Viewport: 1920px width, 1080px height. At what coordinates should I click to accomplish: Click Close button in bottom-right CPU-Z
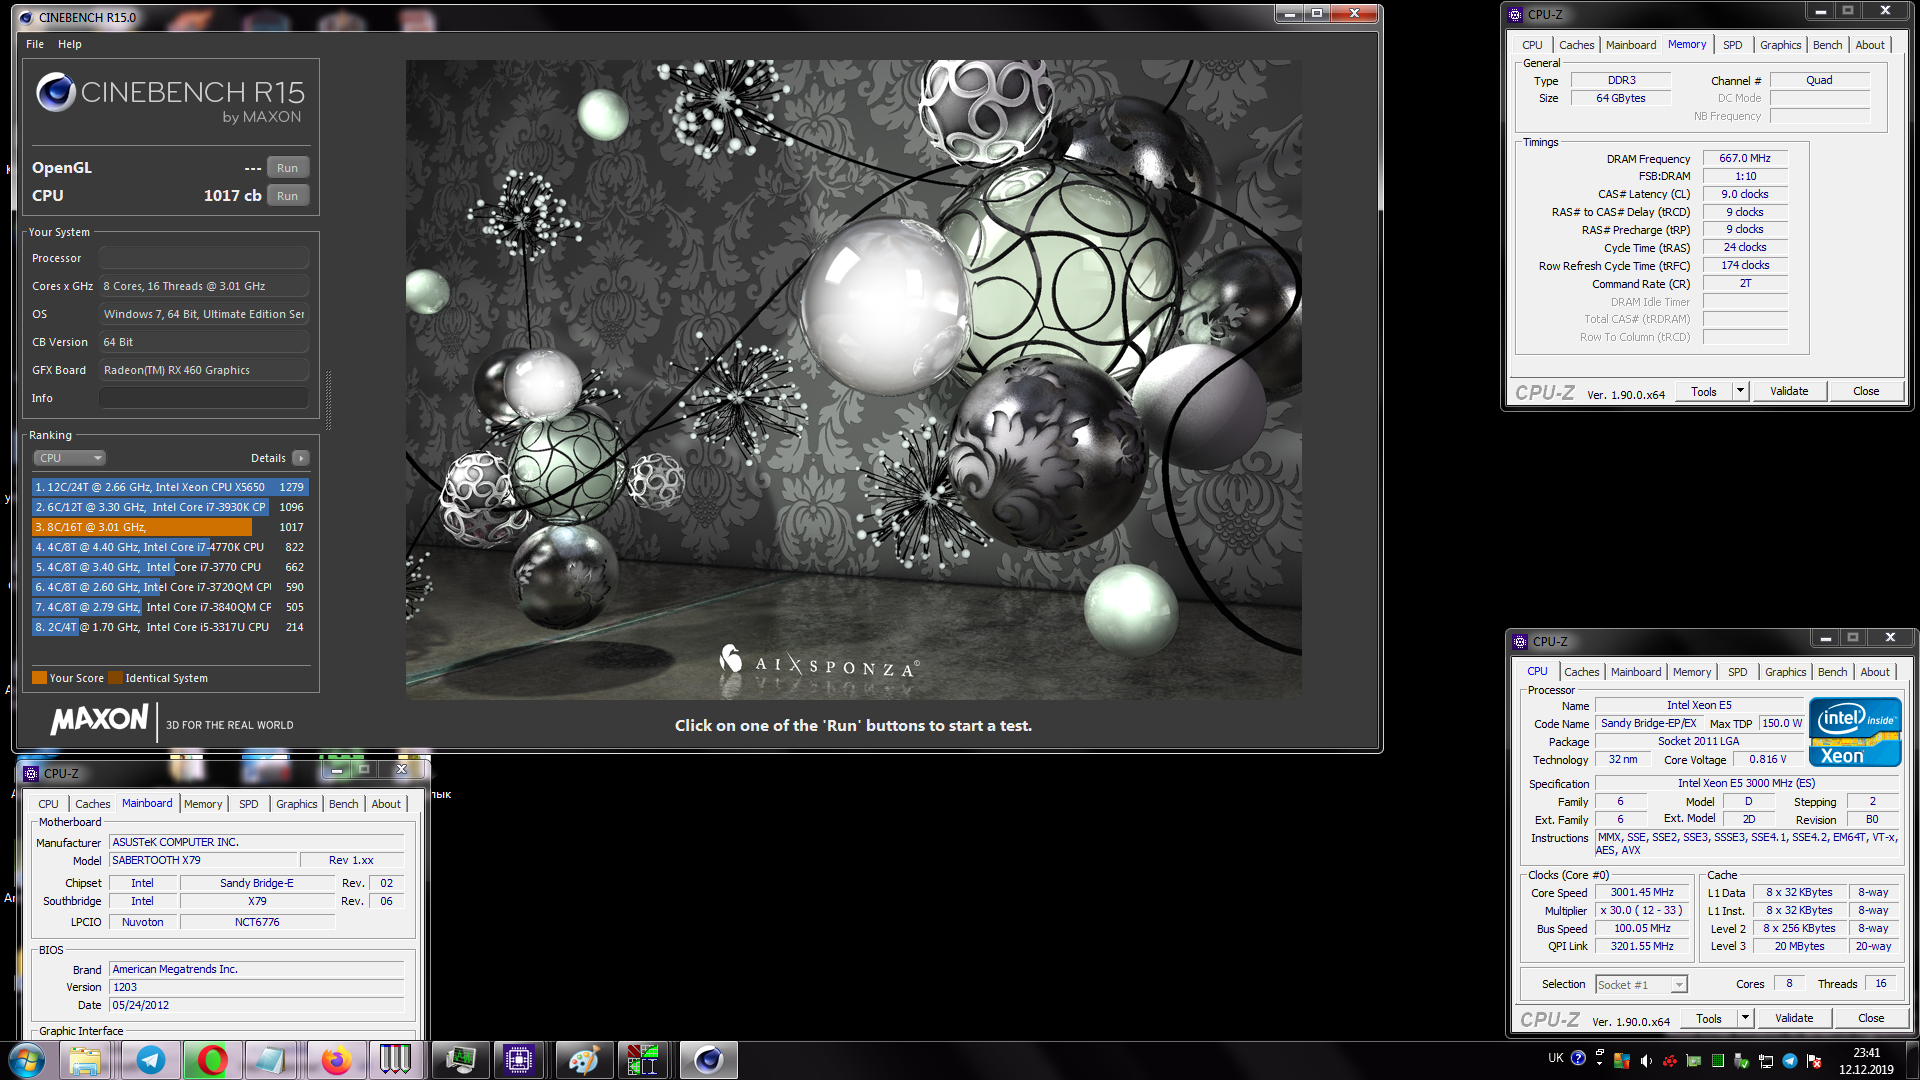click(x=1871, y=1018)
